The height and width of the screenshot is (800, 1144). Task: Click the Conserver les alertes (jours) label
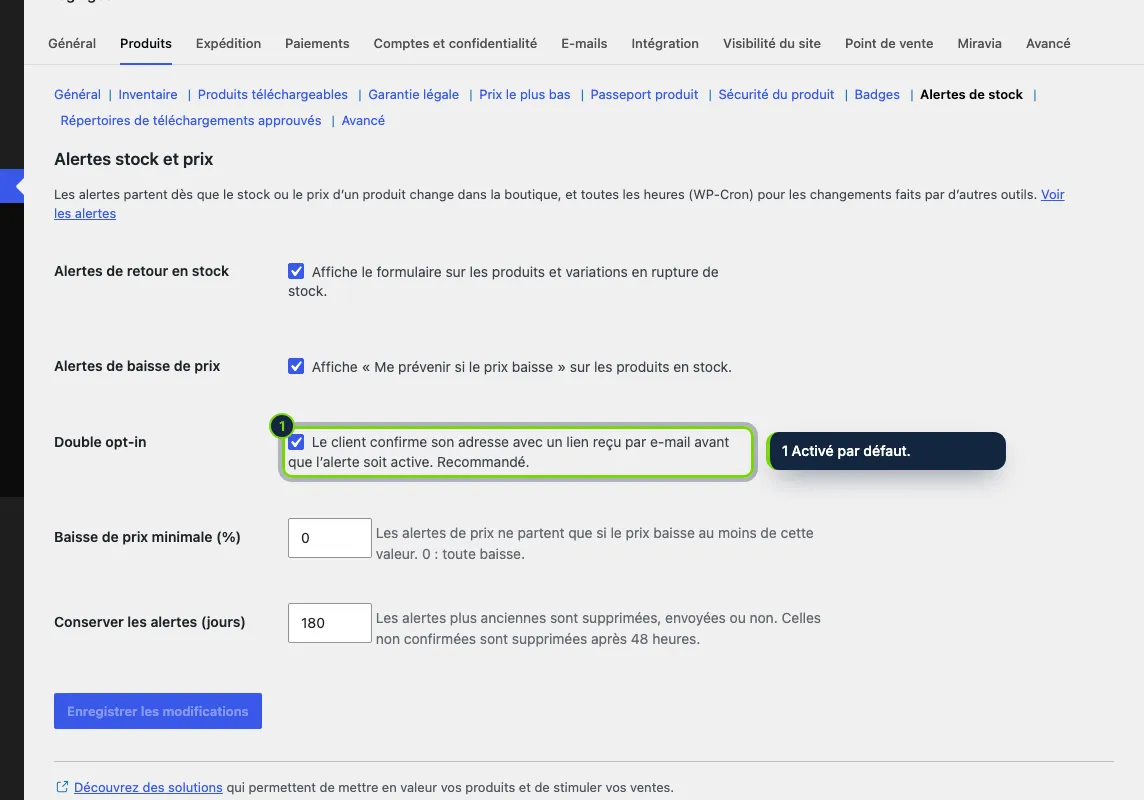[150, 622]
